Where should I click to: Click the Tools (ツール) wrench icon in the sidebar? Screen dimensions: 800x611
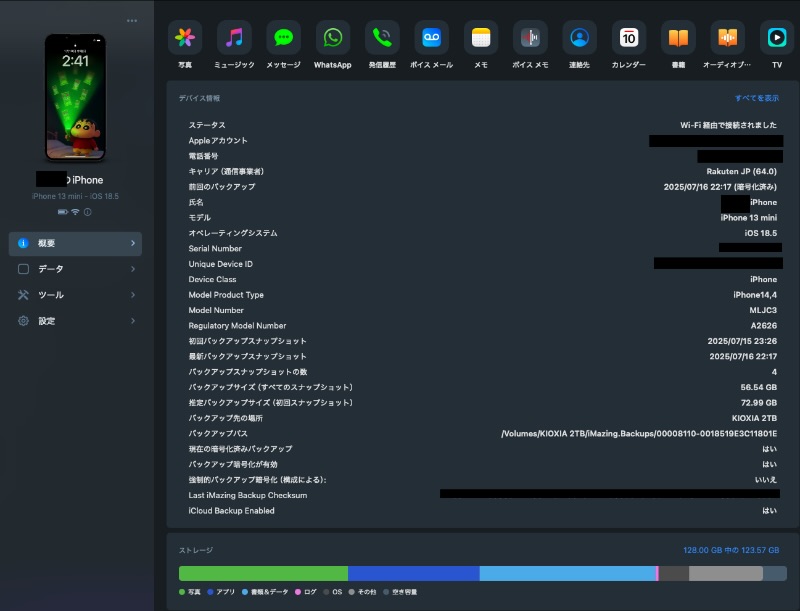point(23,295)
